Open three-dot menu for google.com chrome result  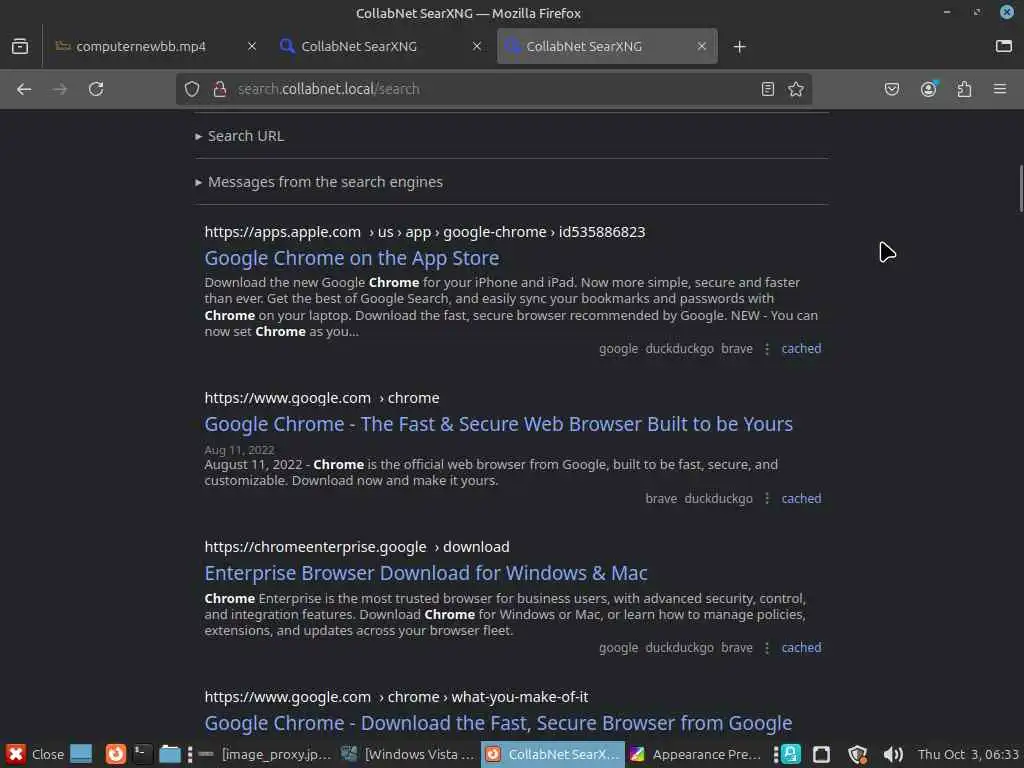[767, 498]
